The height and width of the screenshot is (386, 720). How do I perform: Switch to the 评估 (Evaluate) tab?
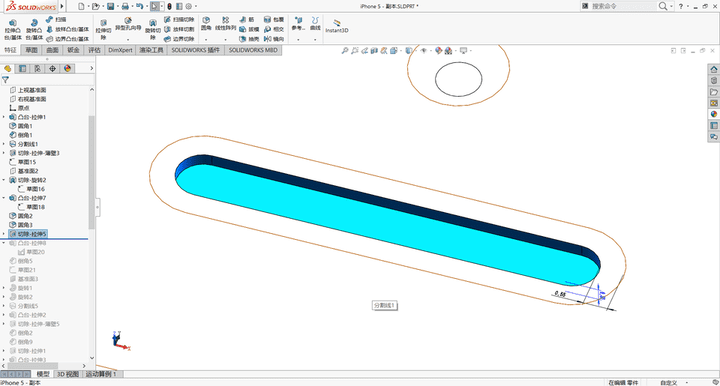[94, 50]
